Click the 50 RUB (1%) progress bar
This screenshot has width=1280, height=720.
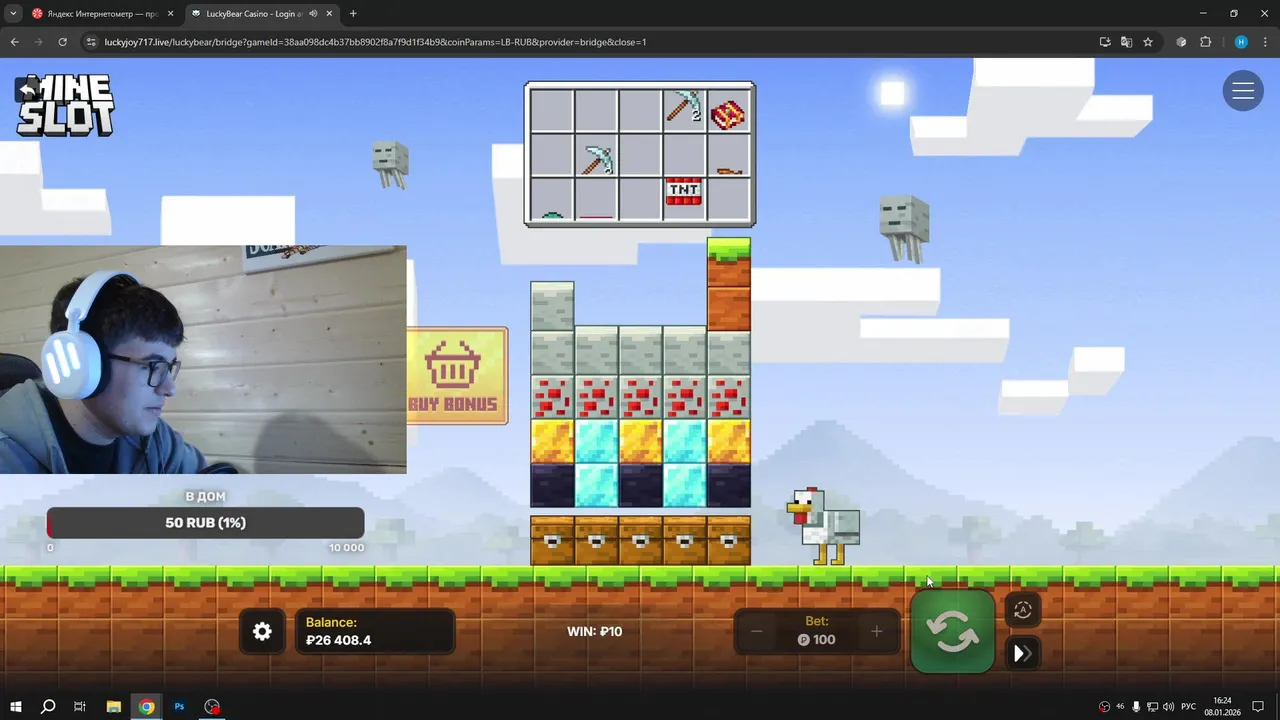[205, 523]
